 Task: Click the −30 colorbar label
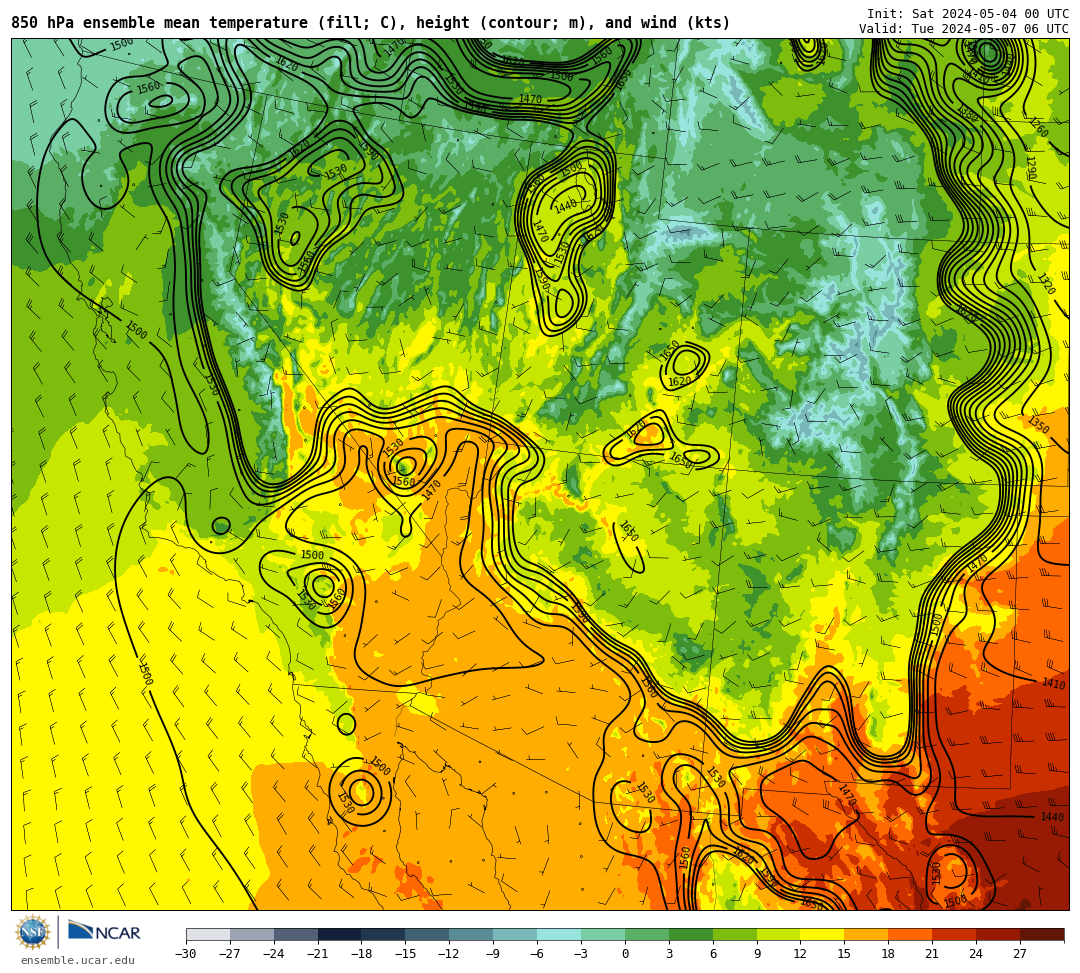click(186, 954)
